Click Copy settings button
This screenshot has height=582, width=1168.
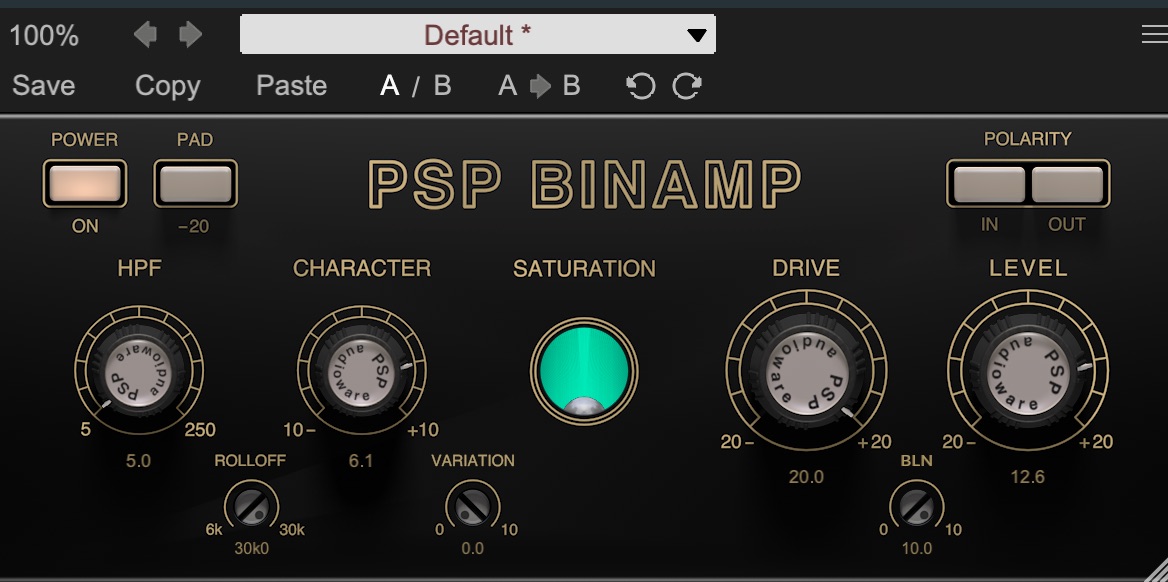(167, 86)
